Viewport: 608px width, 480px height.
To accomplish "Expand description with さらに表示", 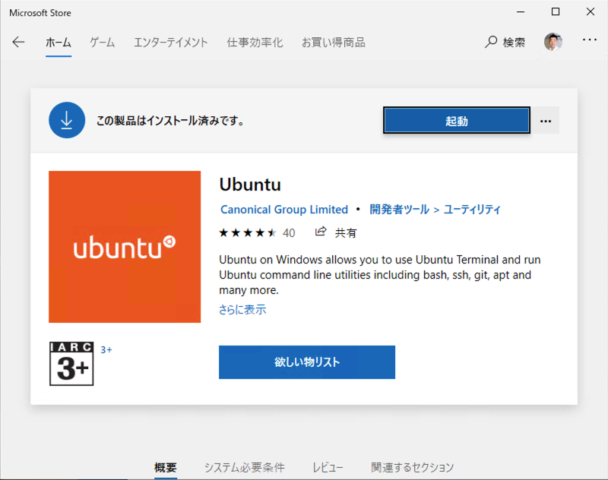I will pos(242,310).
